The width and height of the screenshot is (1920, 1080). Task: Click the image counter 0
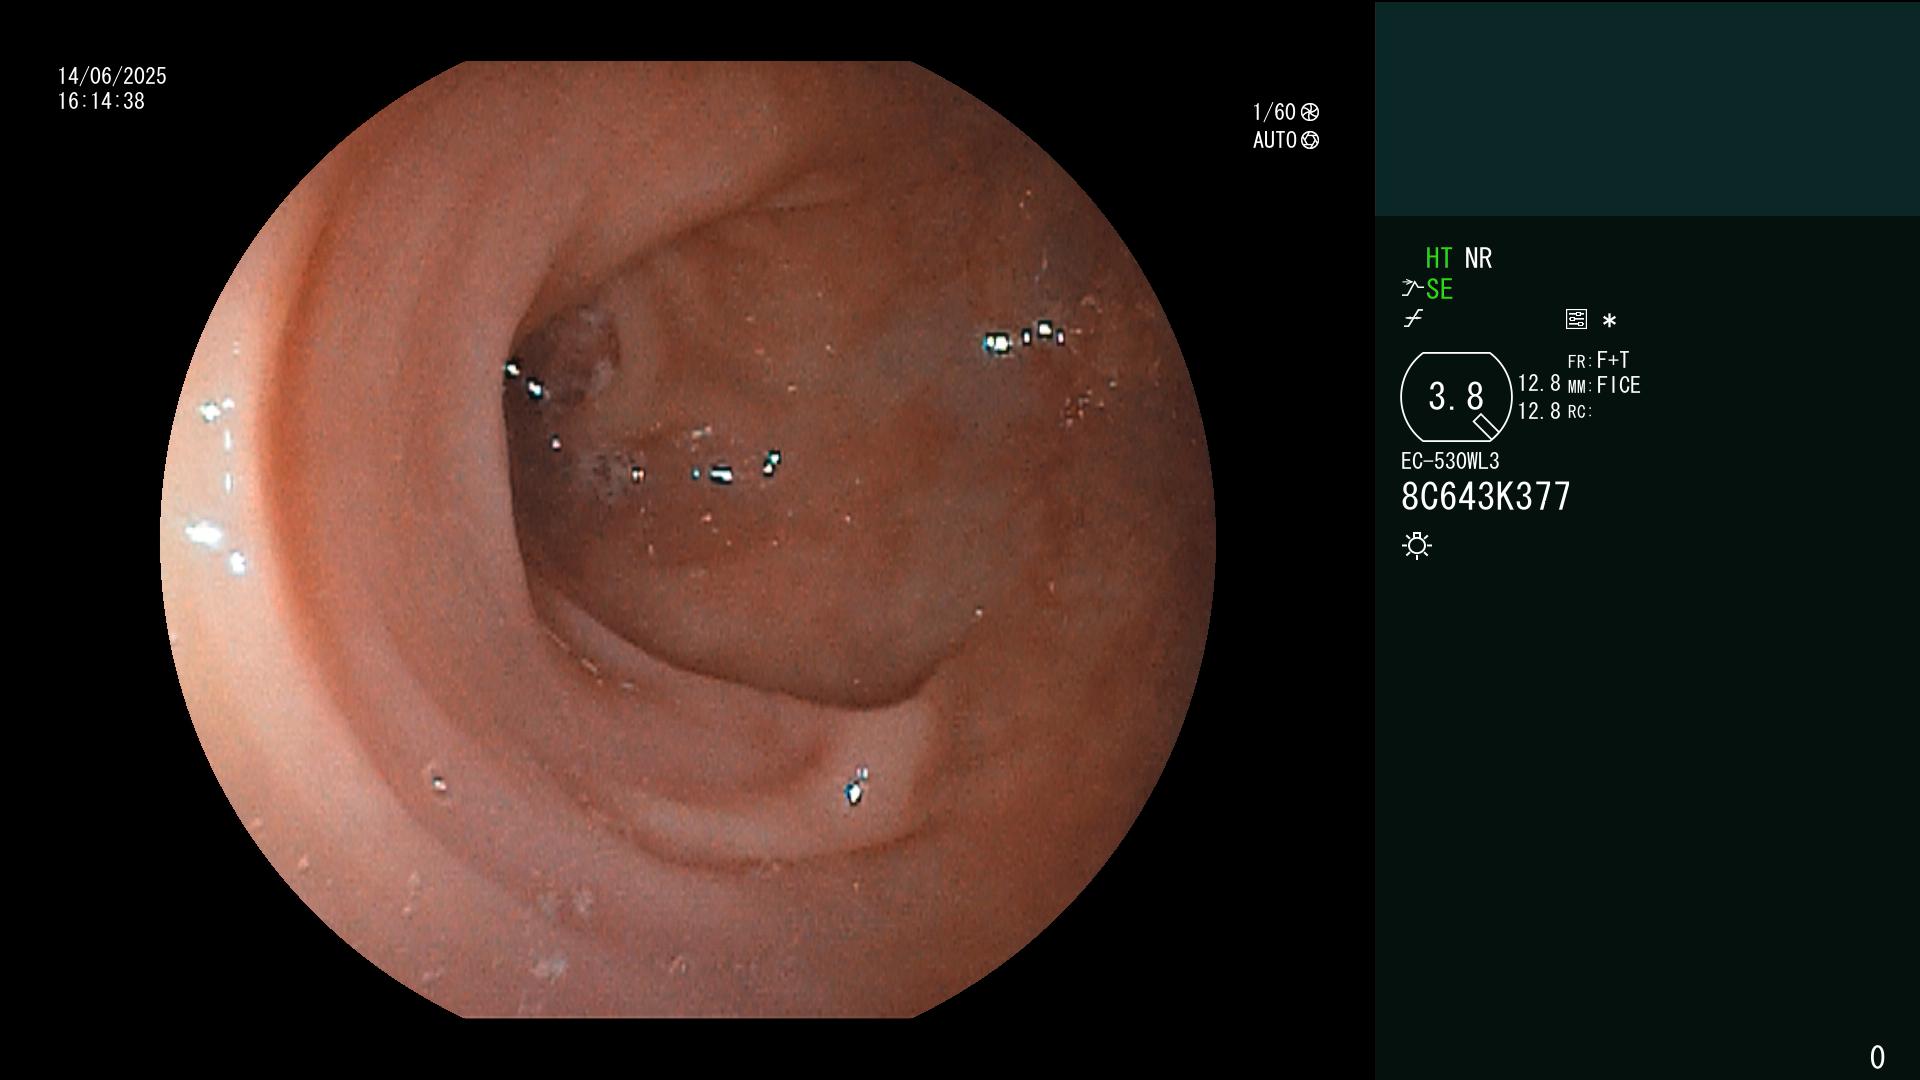pyautogui.click(x=1877, y=1057)
